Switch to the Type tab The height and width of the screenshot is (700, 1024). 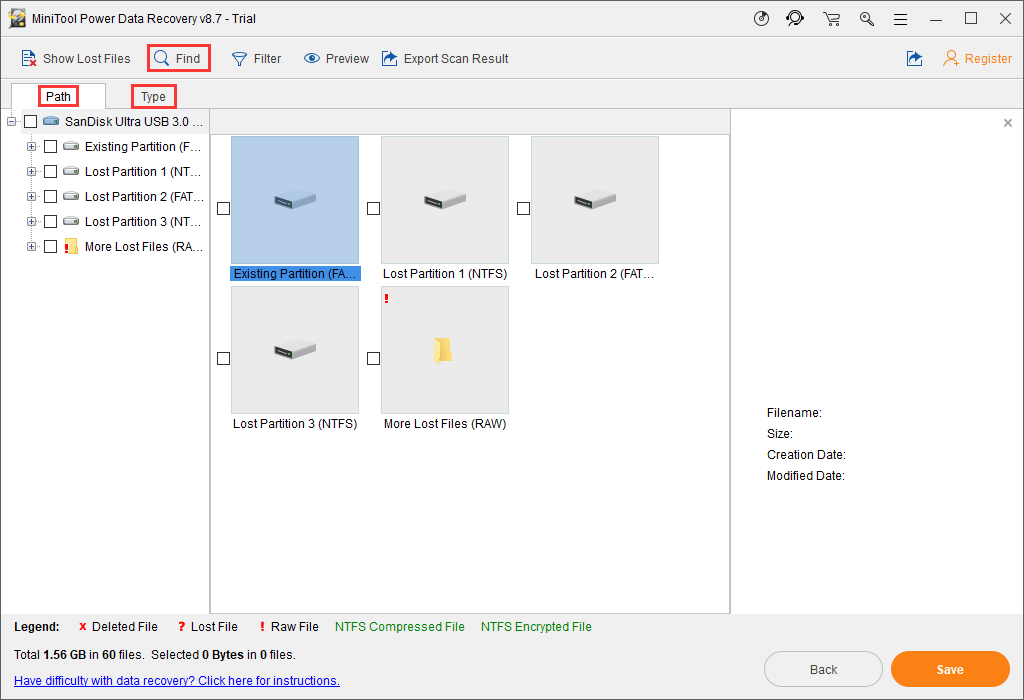pyautogui.click(x=153, y=97)
